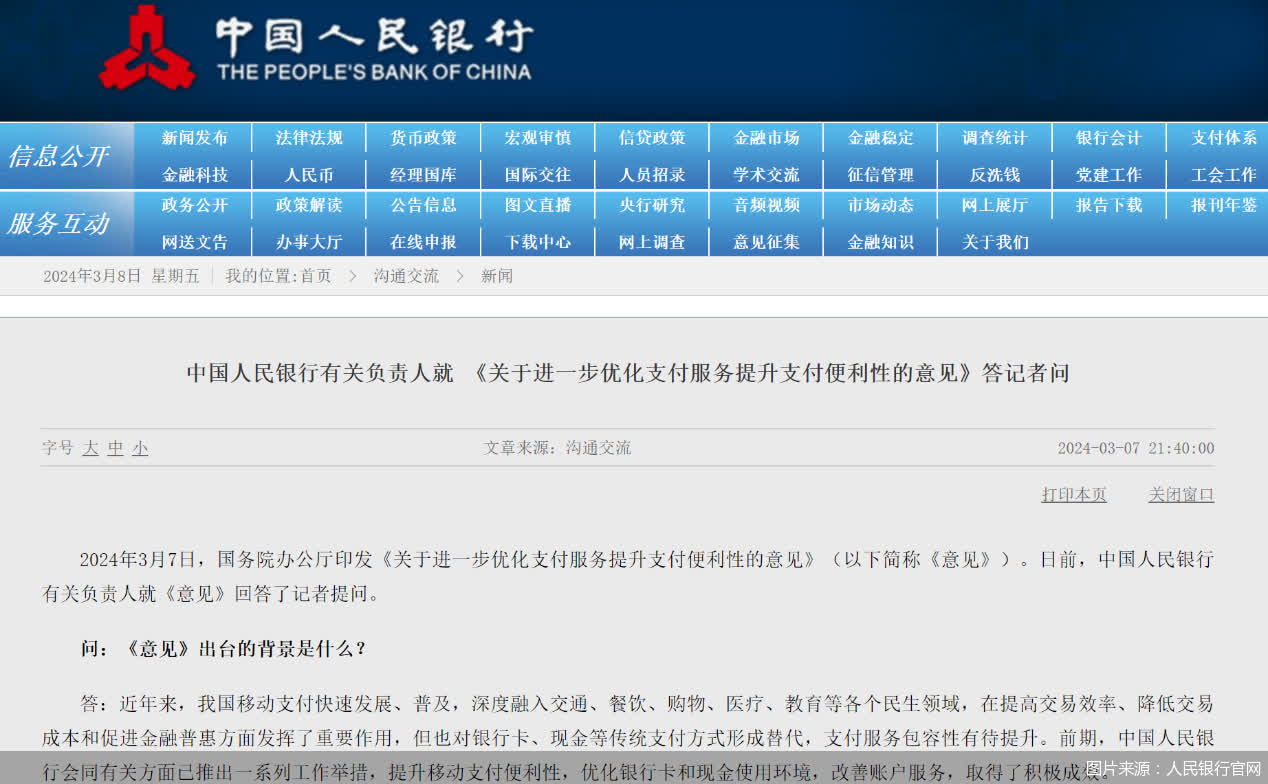
Task: Open 调查统计 menu item
Action: coord(995,138)
